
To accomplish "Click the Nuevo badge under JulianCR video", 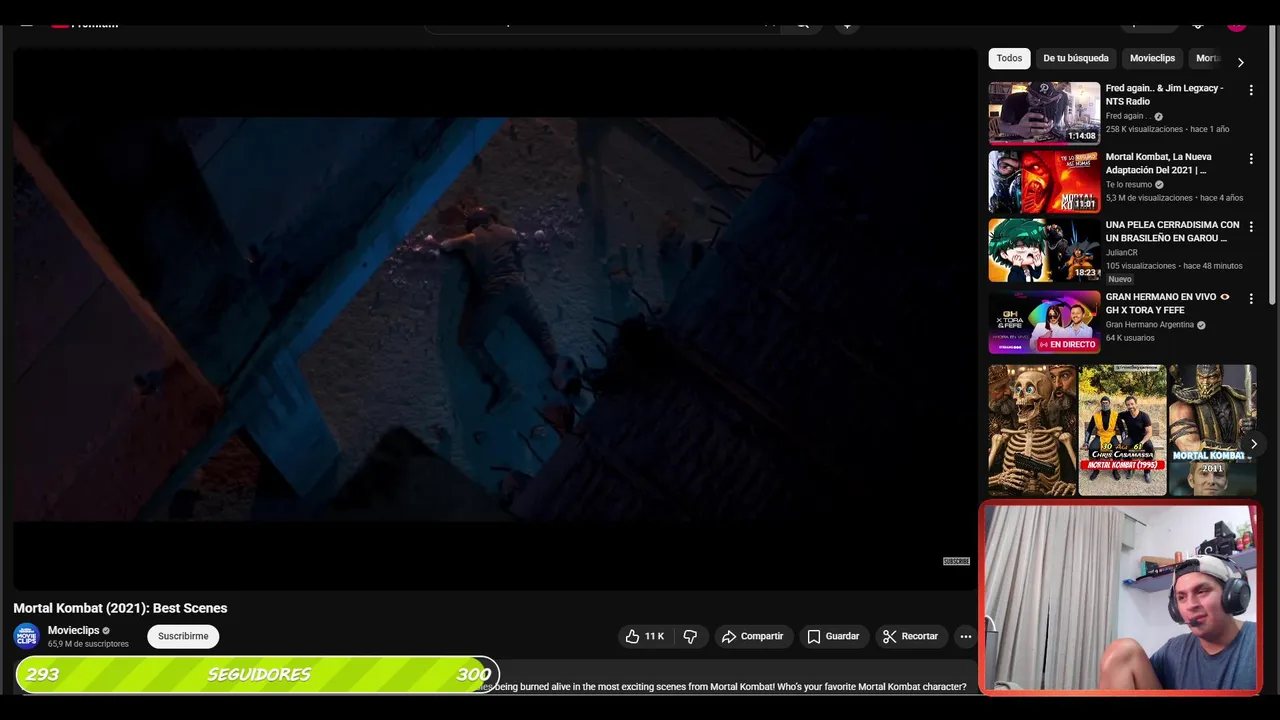I will point(1120,279).
